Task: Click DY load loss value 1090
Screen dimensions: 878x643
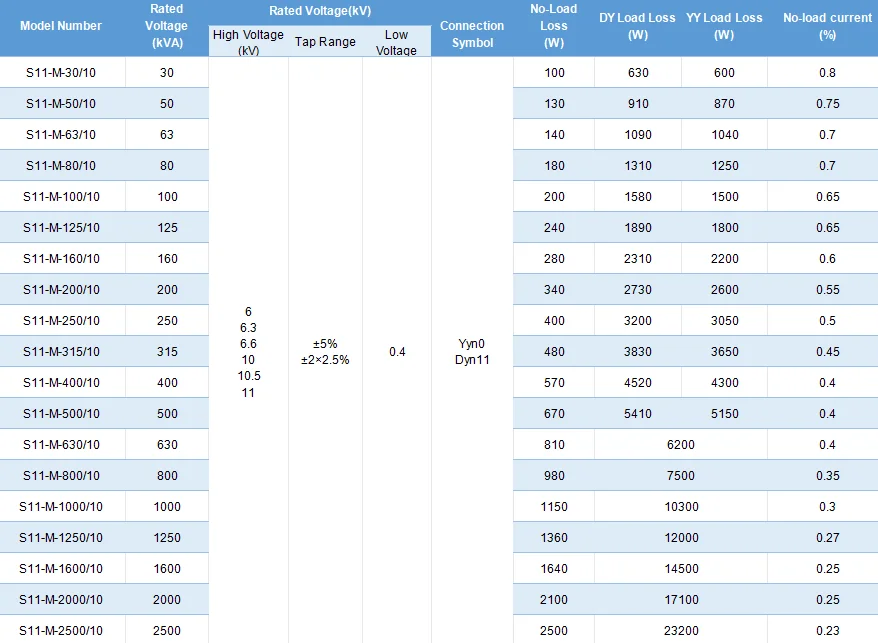Action: (638, 135)
